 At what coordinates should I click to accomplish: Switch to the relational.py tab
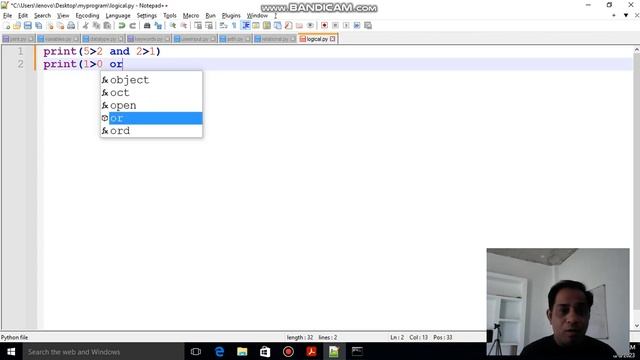[x=274, y=39]
